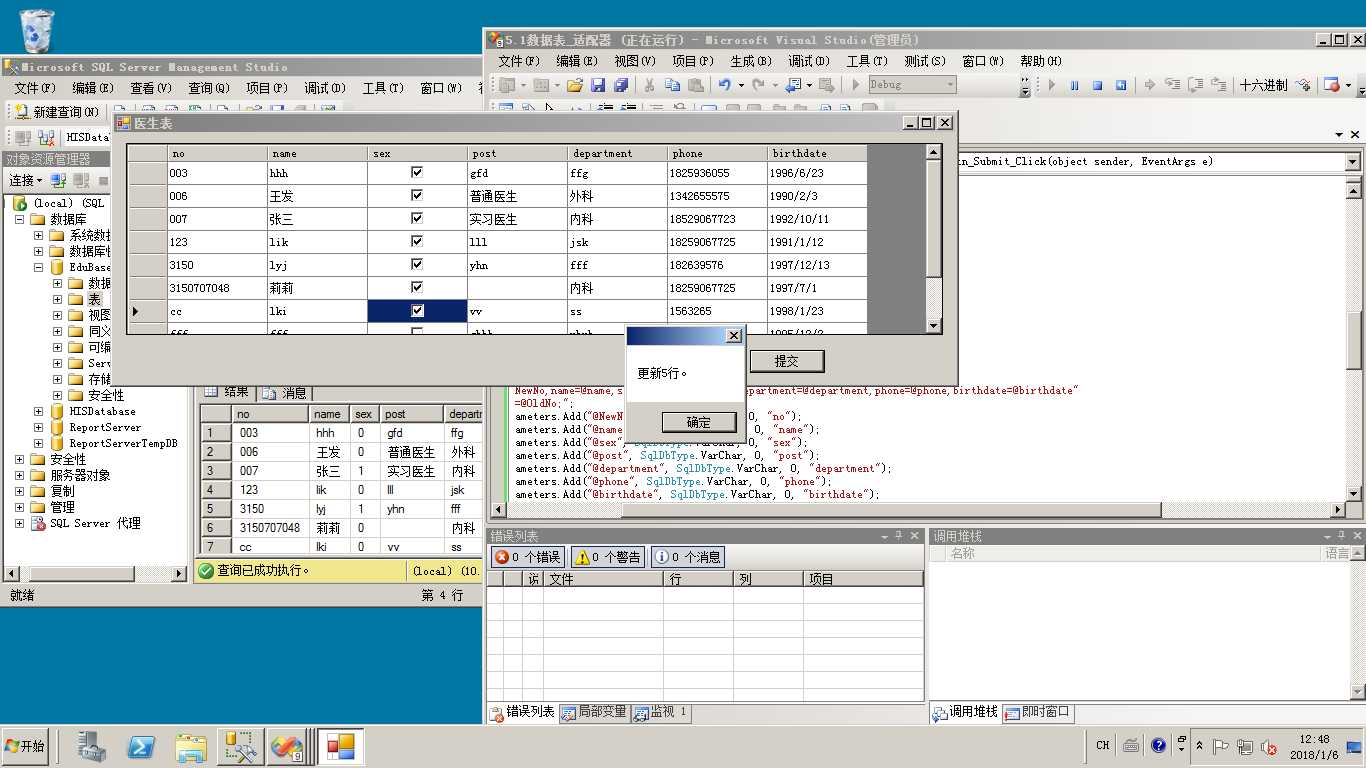Screen dimensions: 1366x768
Task: Click the 确定 button in the message box
Action: click(x=699, y=422)
